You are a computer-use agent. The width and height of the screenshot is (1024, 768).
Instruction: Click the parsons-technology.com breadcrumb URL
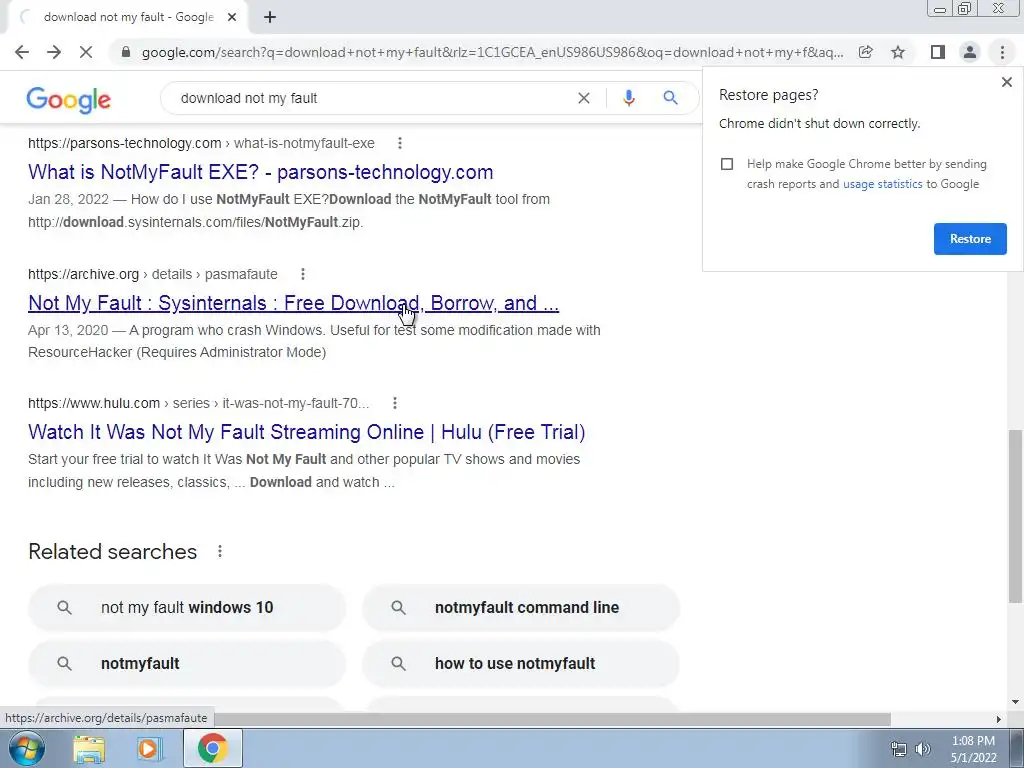point(201,143)
